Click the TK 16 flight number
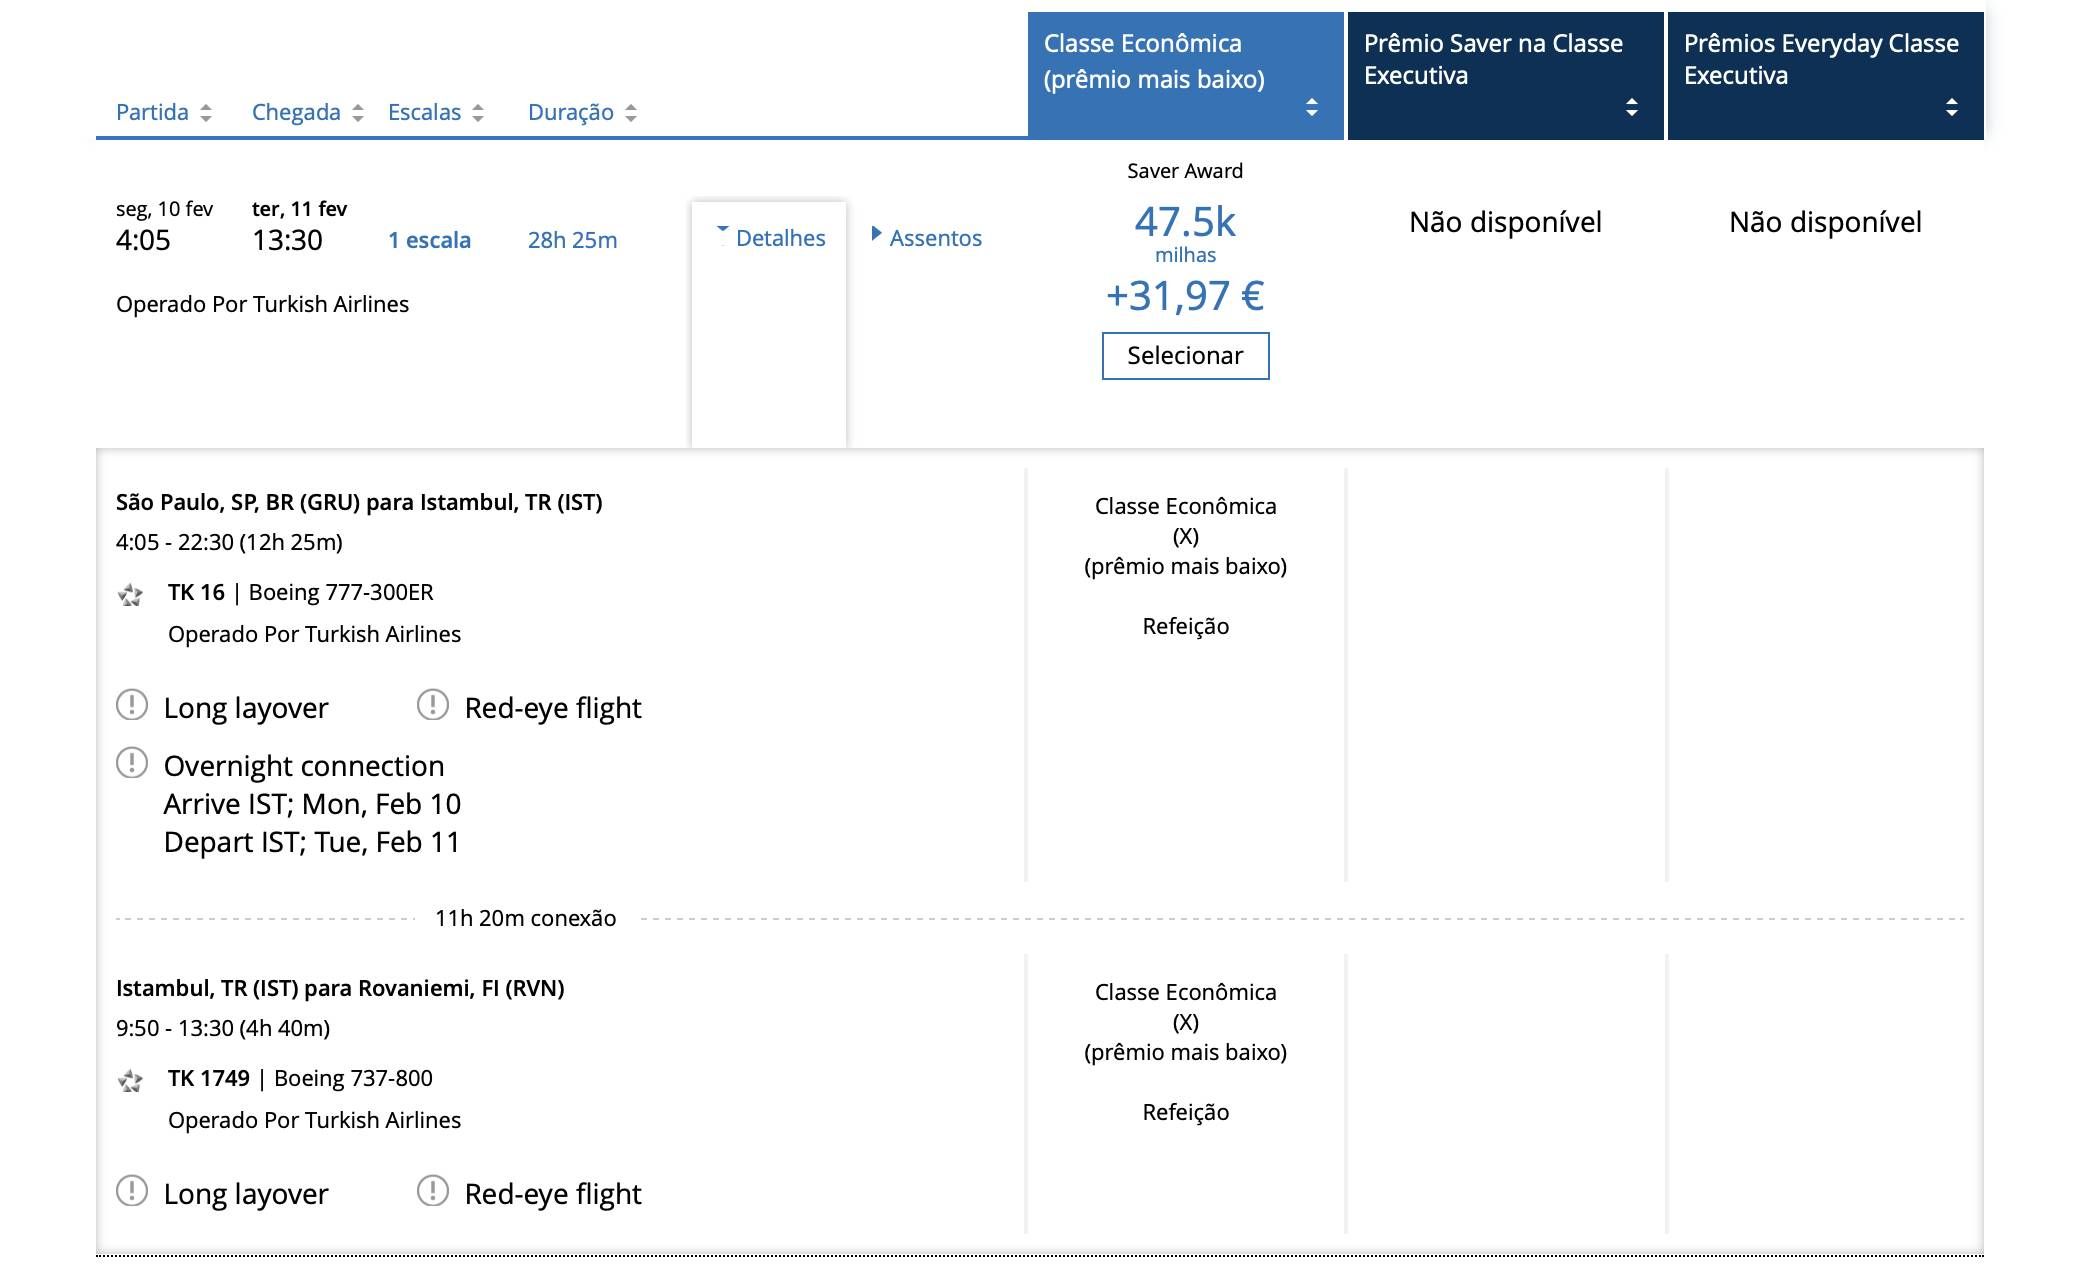 (196, 592)
